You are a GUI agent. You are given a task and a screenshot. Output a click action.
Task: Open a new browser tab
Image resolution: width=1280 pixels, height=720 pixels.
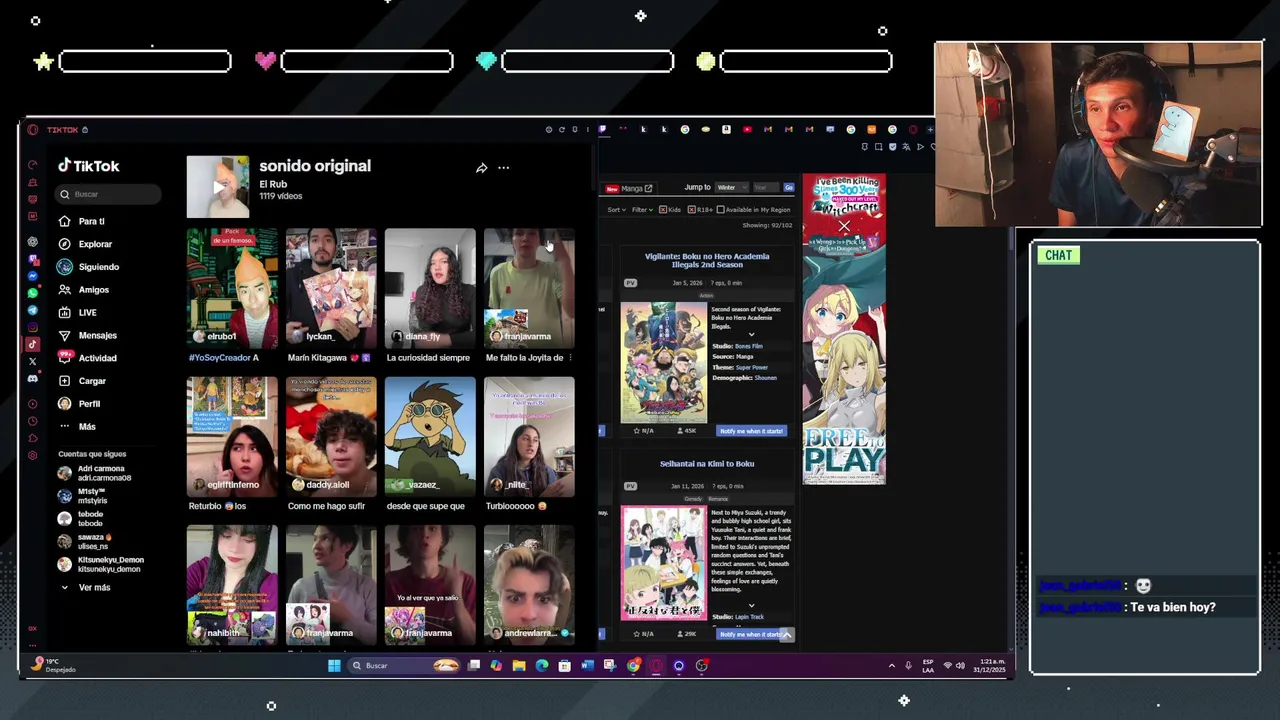pyautogui.click(x=930, y=130)
